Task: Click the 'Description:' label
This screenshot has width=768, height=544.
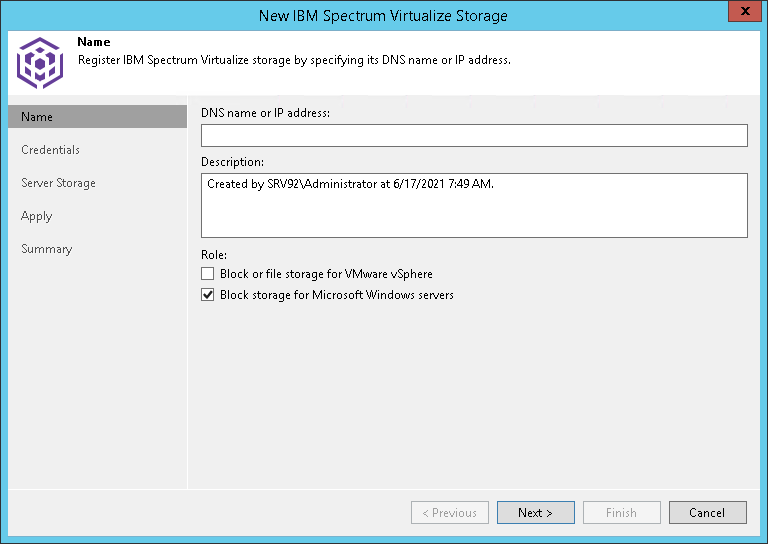Action: 233,162
